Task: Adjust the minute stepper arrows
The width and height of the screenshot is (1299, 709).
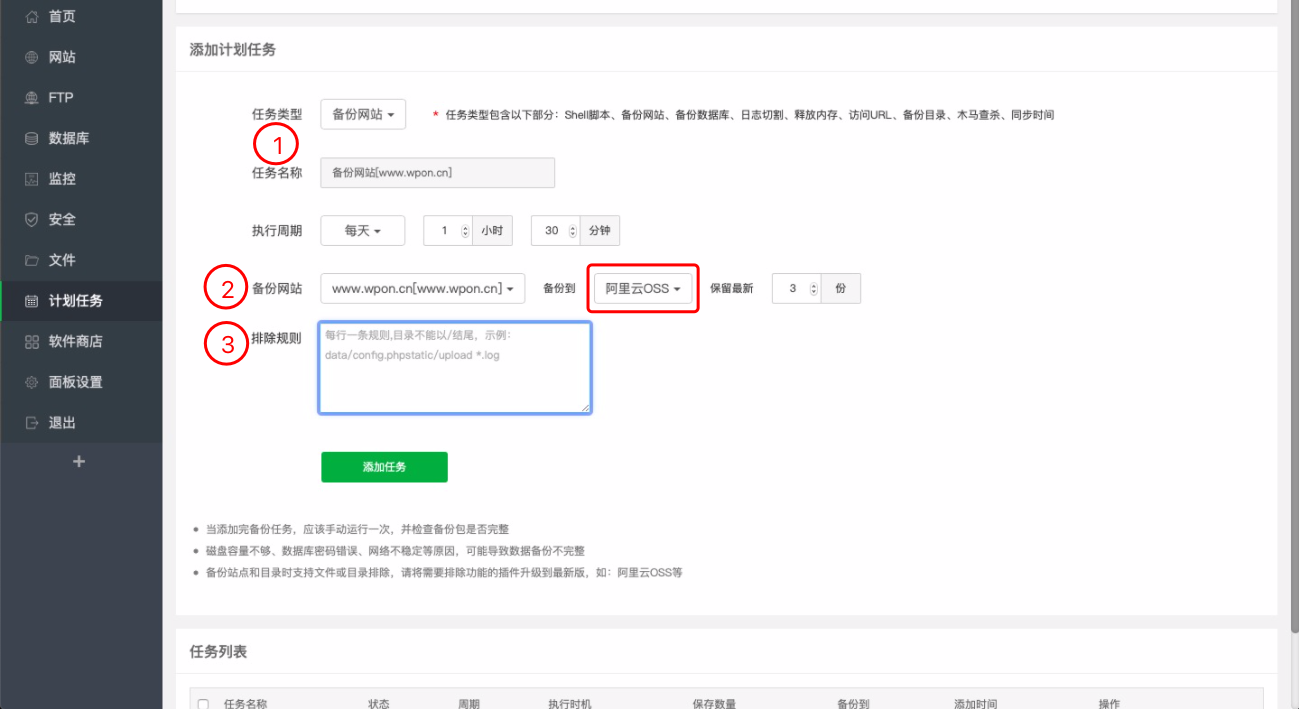Action: [x=573, y=231]
